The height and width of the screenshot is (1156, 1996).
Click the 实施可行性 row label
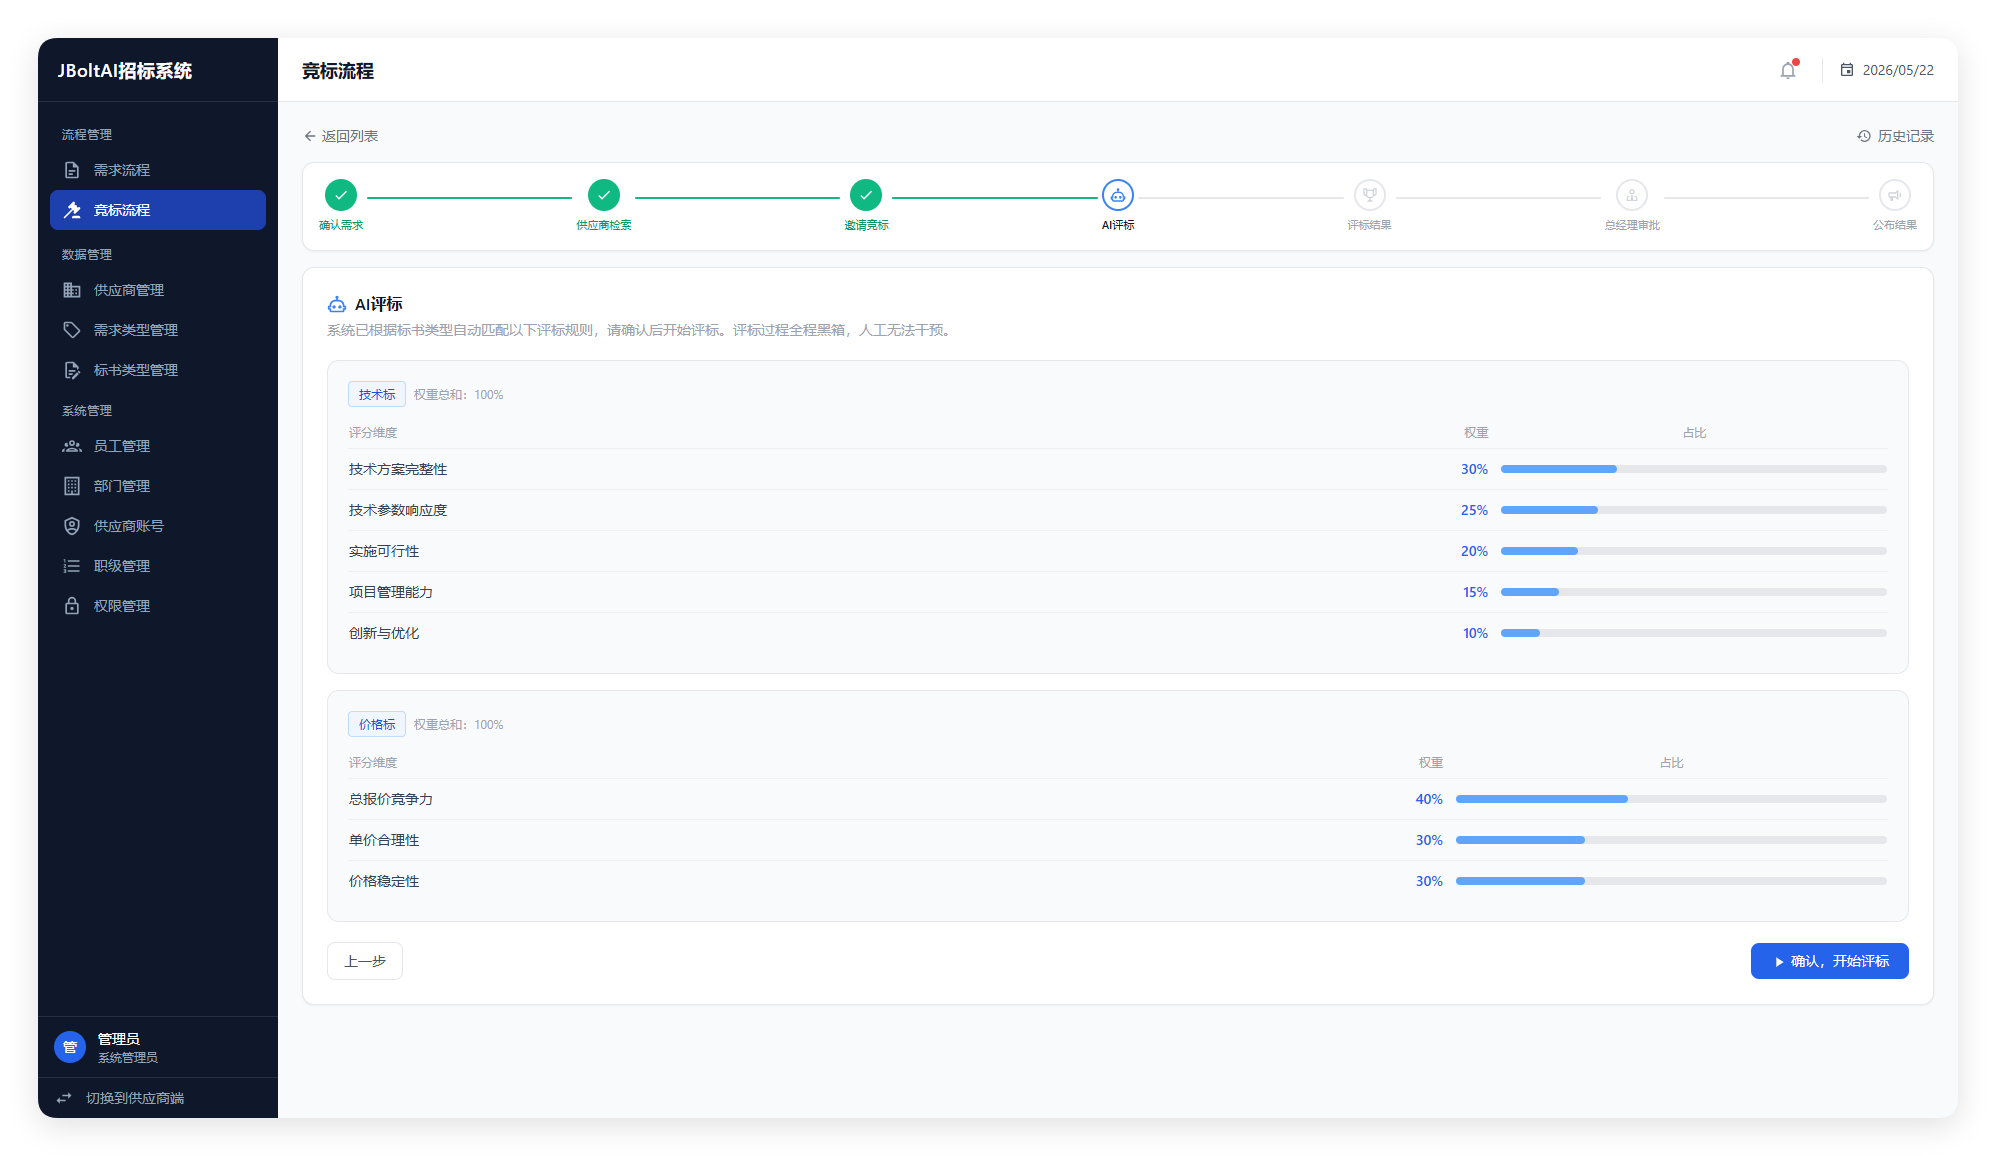point(384,551)
